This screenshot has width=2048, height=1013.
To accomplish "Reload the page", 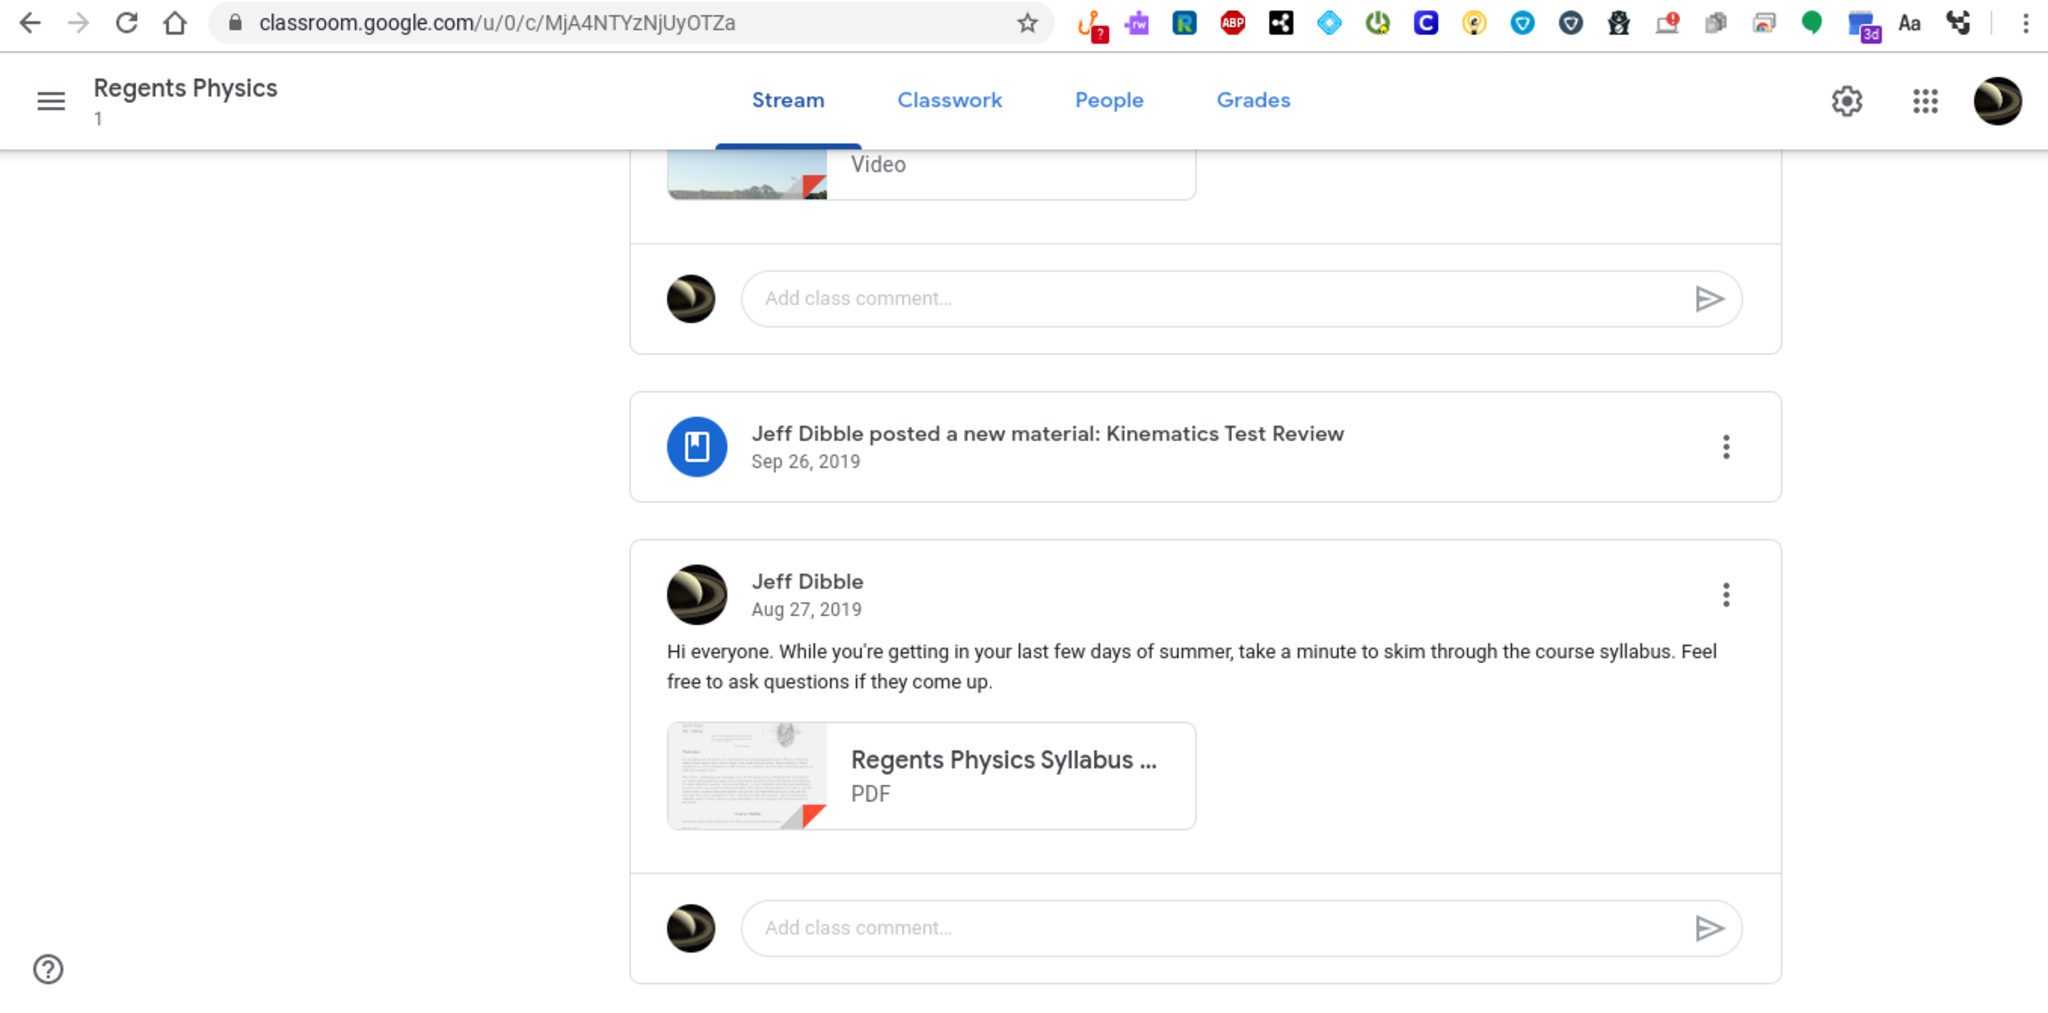I will (127, 23).
